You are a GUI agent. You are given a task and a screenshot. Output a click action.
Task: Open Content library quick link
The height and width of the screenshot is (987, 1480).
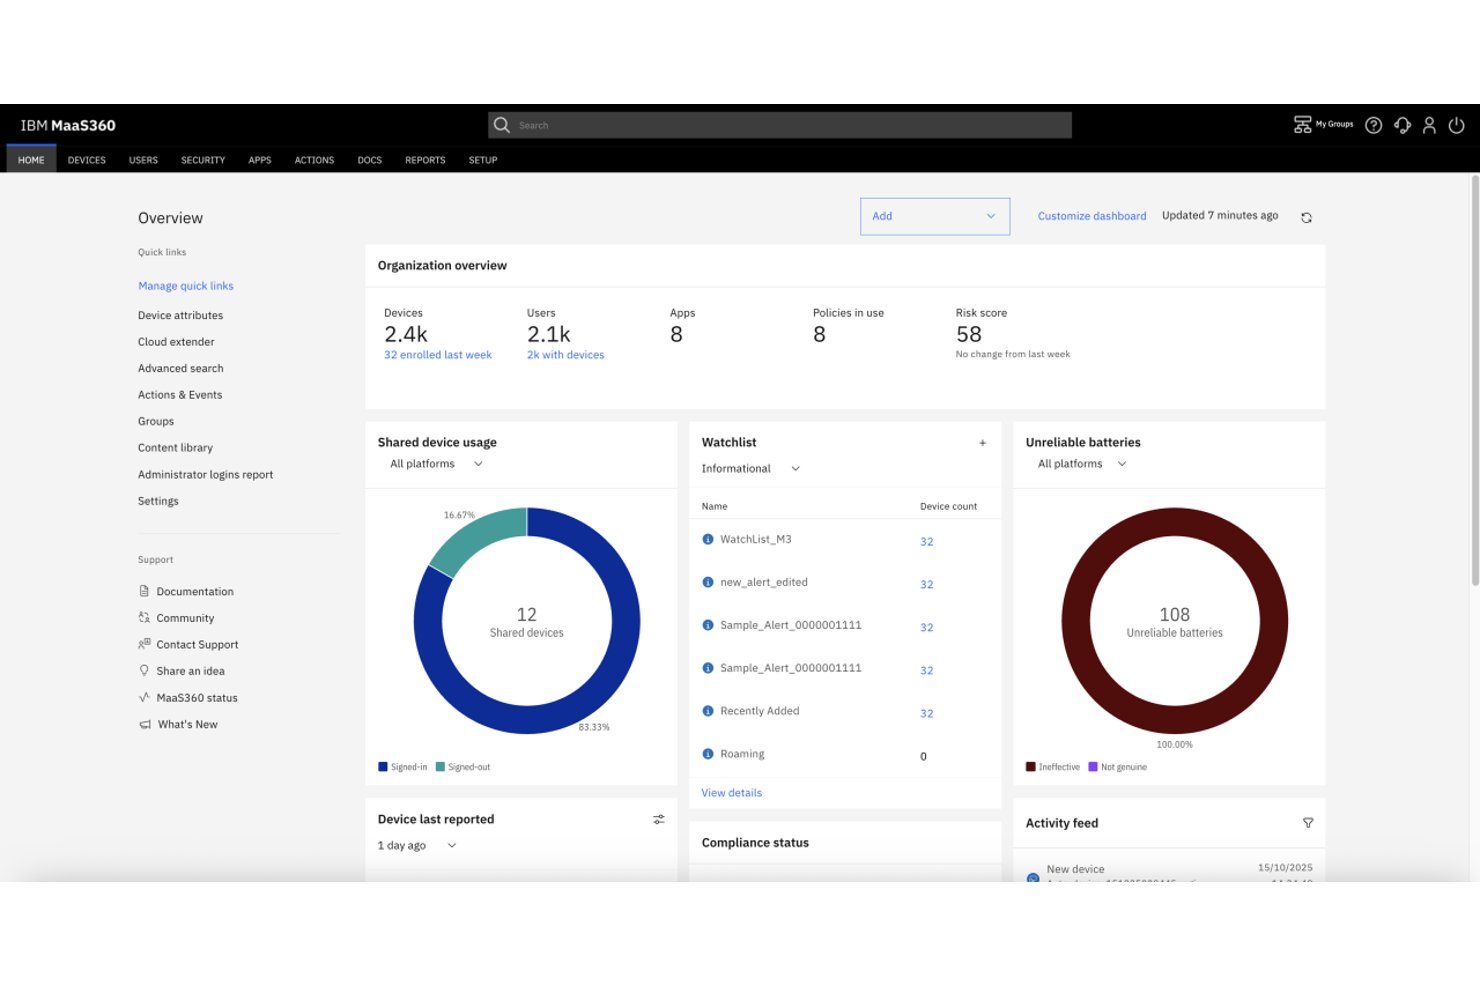[x=176, y=448]
